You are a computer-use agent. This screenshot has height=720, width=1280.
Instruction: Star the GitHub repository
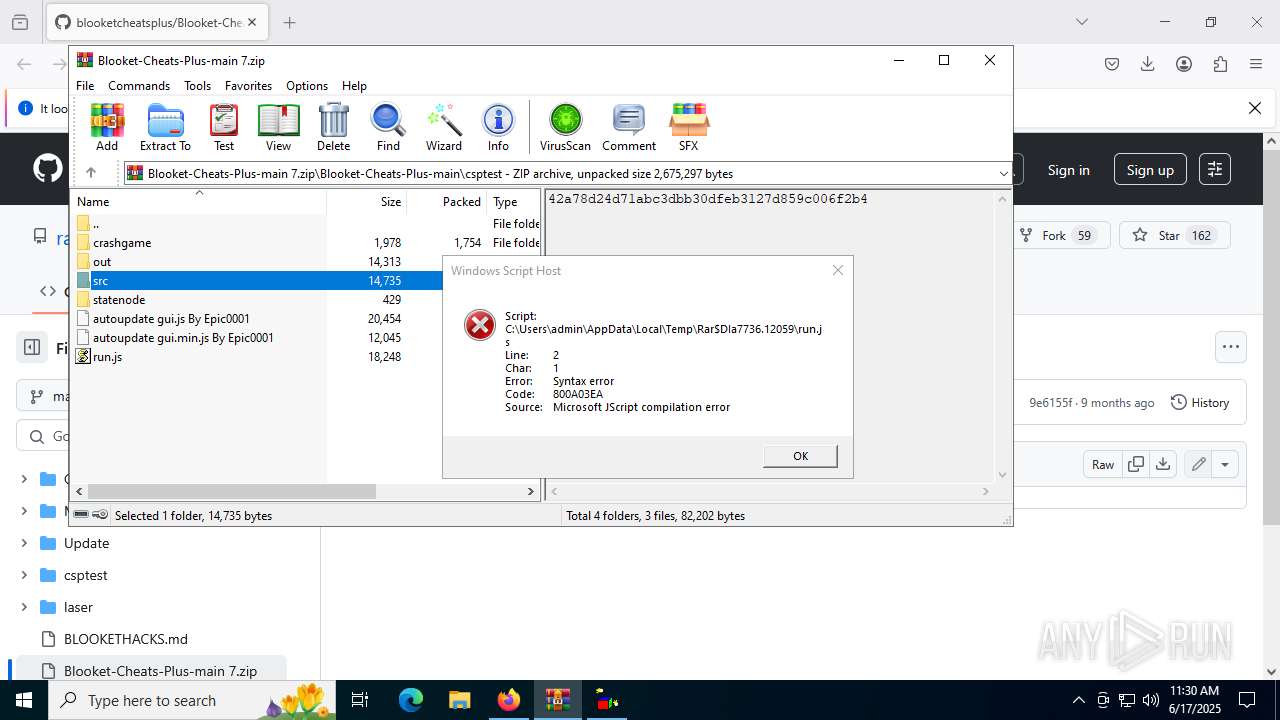[x=1175, y=236]
